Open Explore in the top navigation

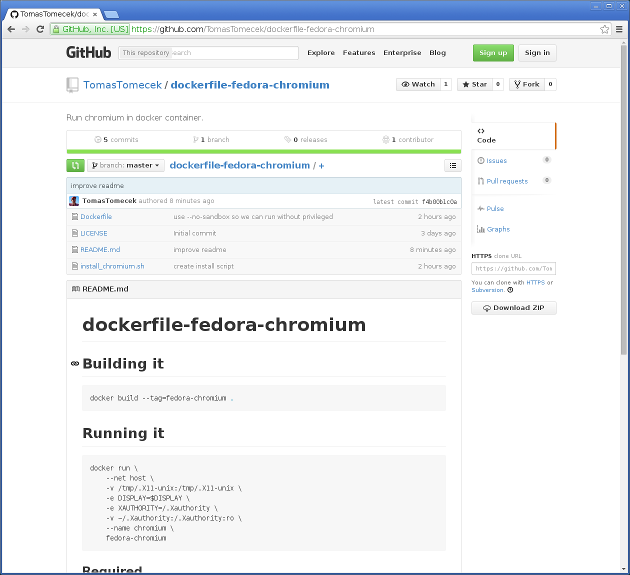click(x=321, y=53)
